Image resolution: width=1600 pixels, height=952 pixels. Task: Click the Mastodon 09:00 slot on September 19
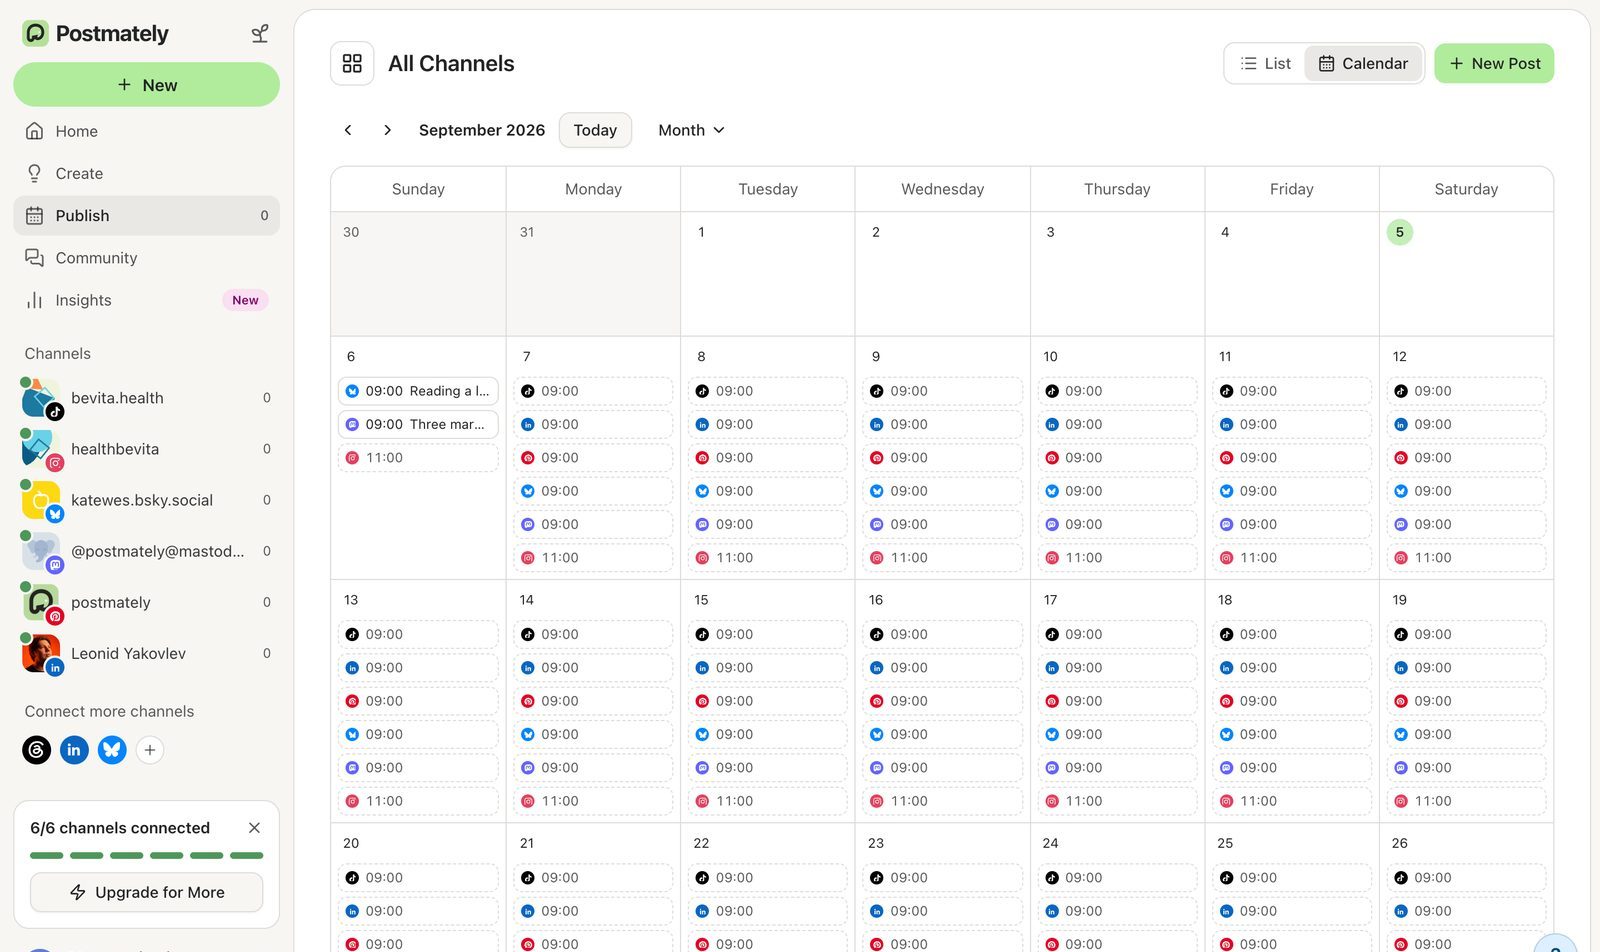click(x=1466, y=768)
